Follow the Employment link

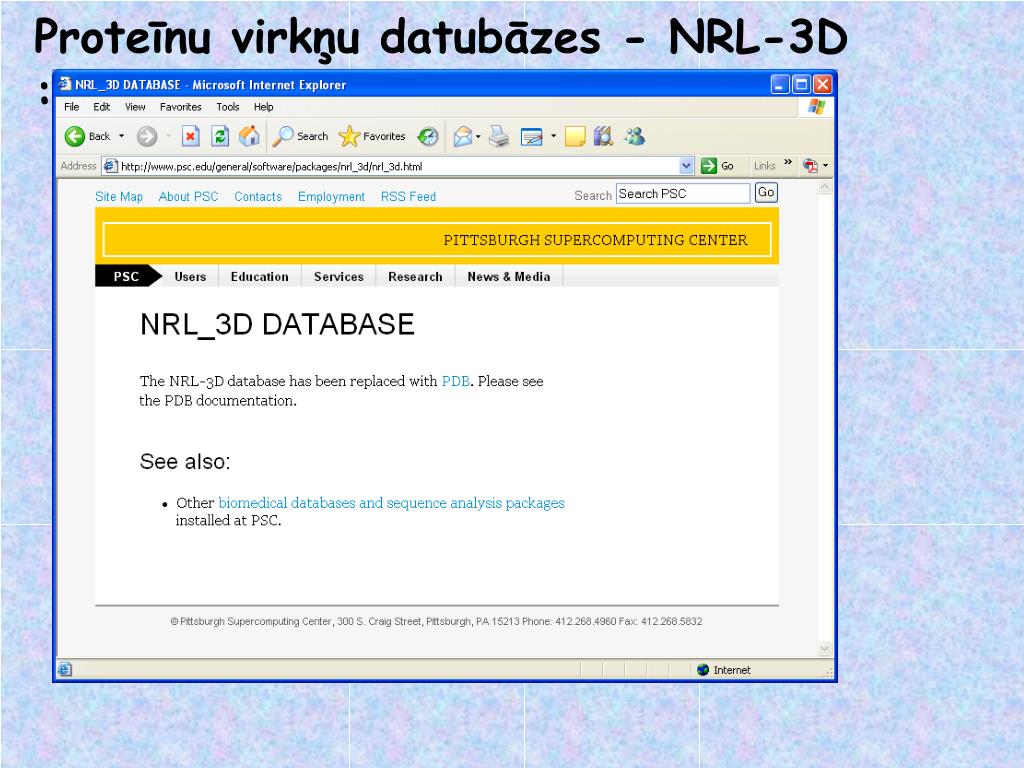pyautogui.click(x=331, y=197)
